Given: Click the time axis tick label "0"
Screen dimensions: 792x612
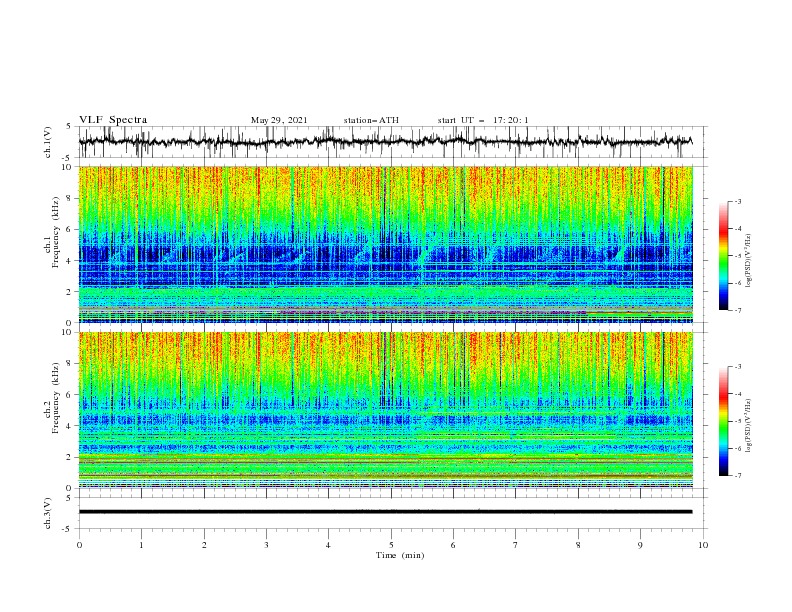Looking at the screenshot, I should coord(79,545).
